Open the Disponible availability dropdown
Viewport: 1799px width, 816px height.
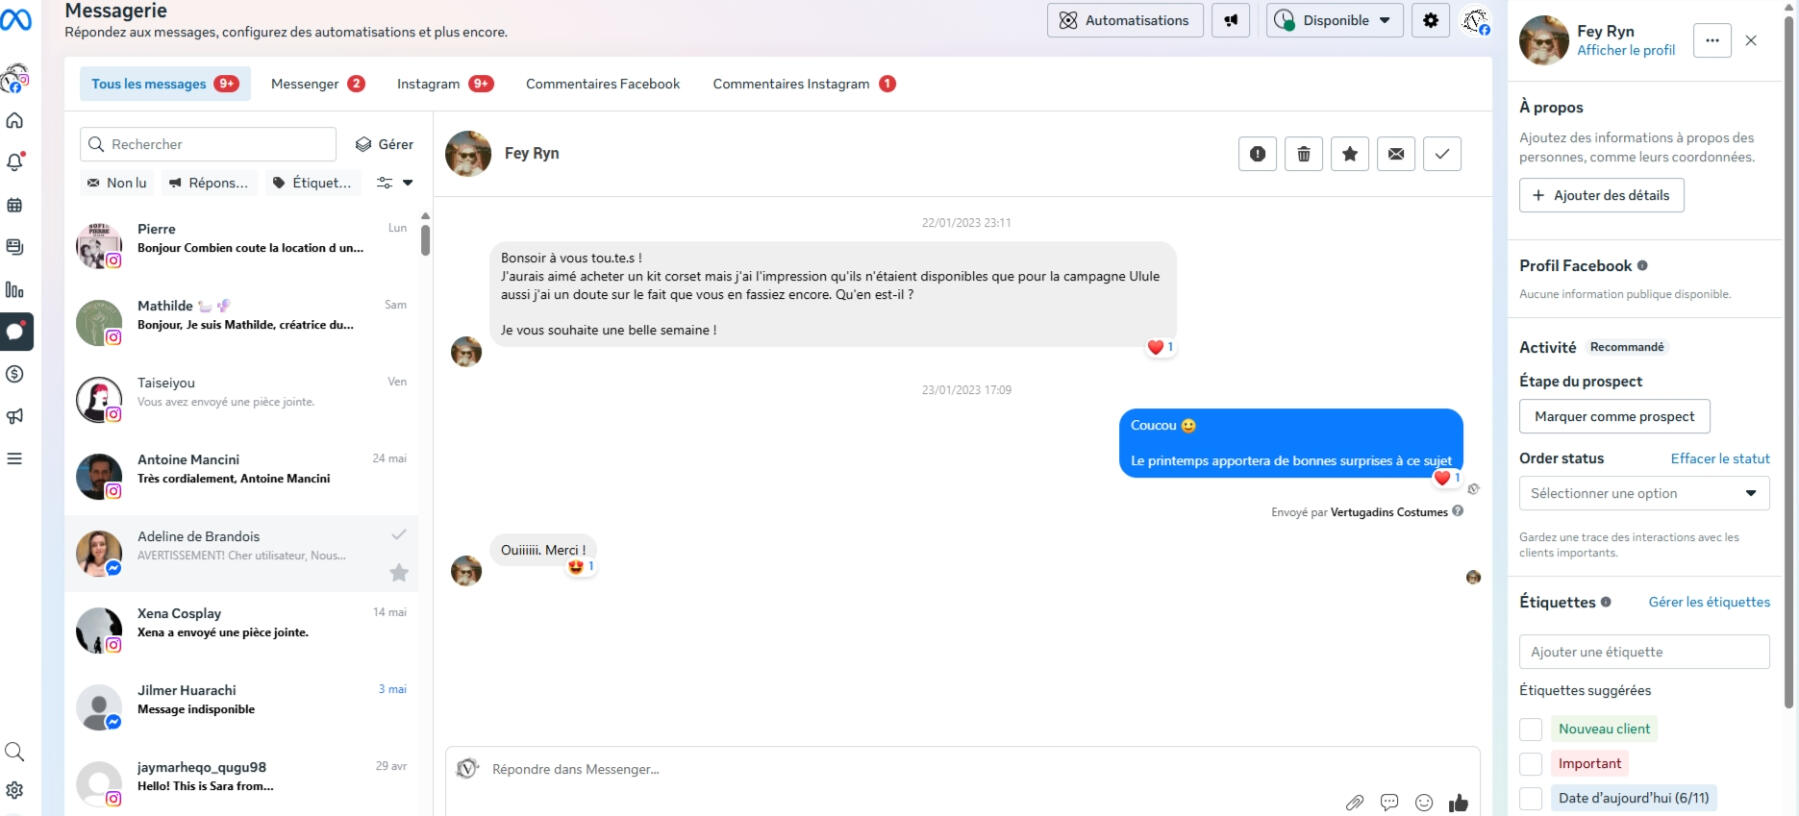coord(1335,20)
